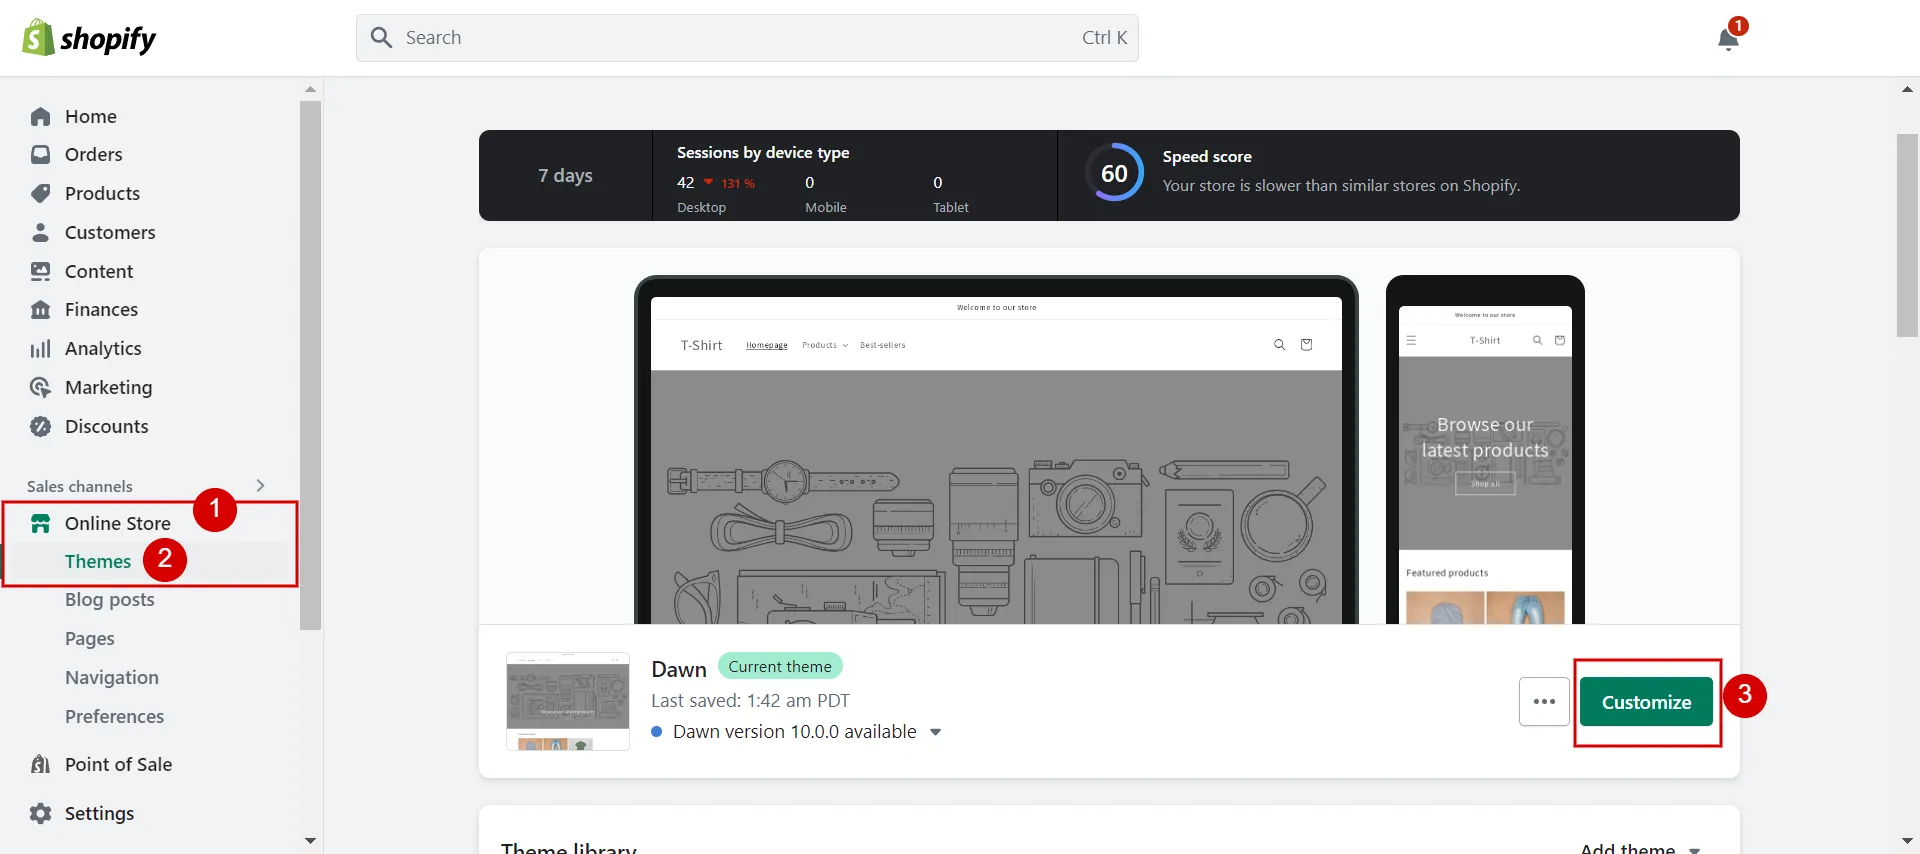Click the 7 days period selector
1920x854 pixels.
click(x=565, y=175)
